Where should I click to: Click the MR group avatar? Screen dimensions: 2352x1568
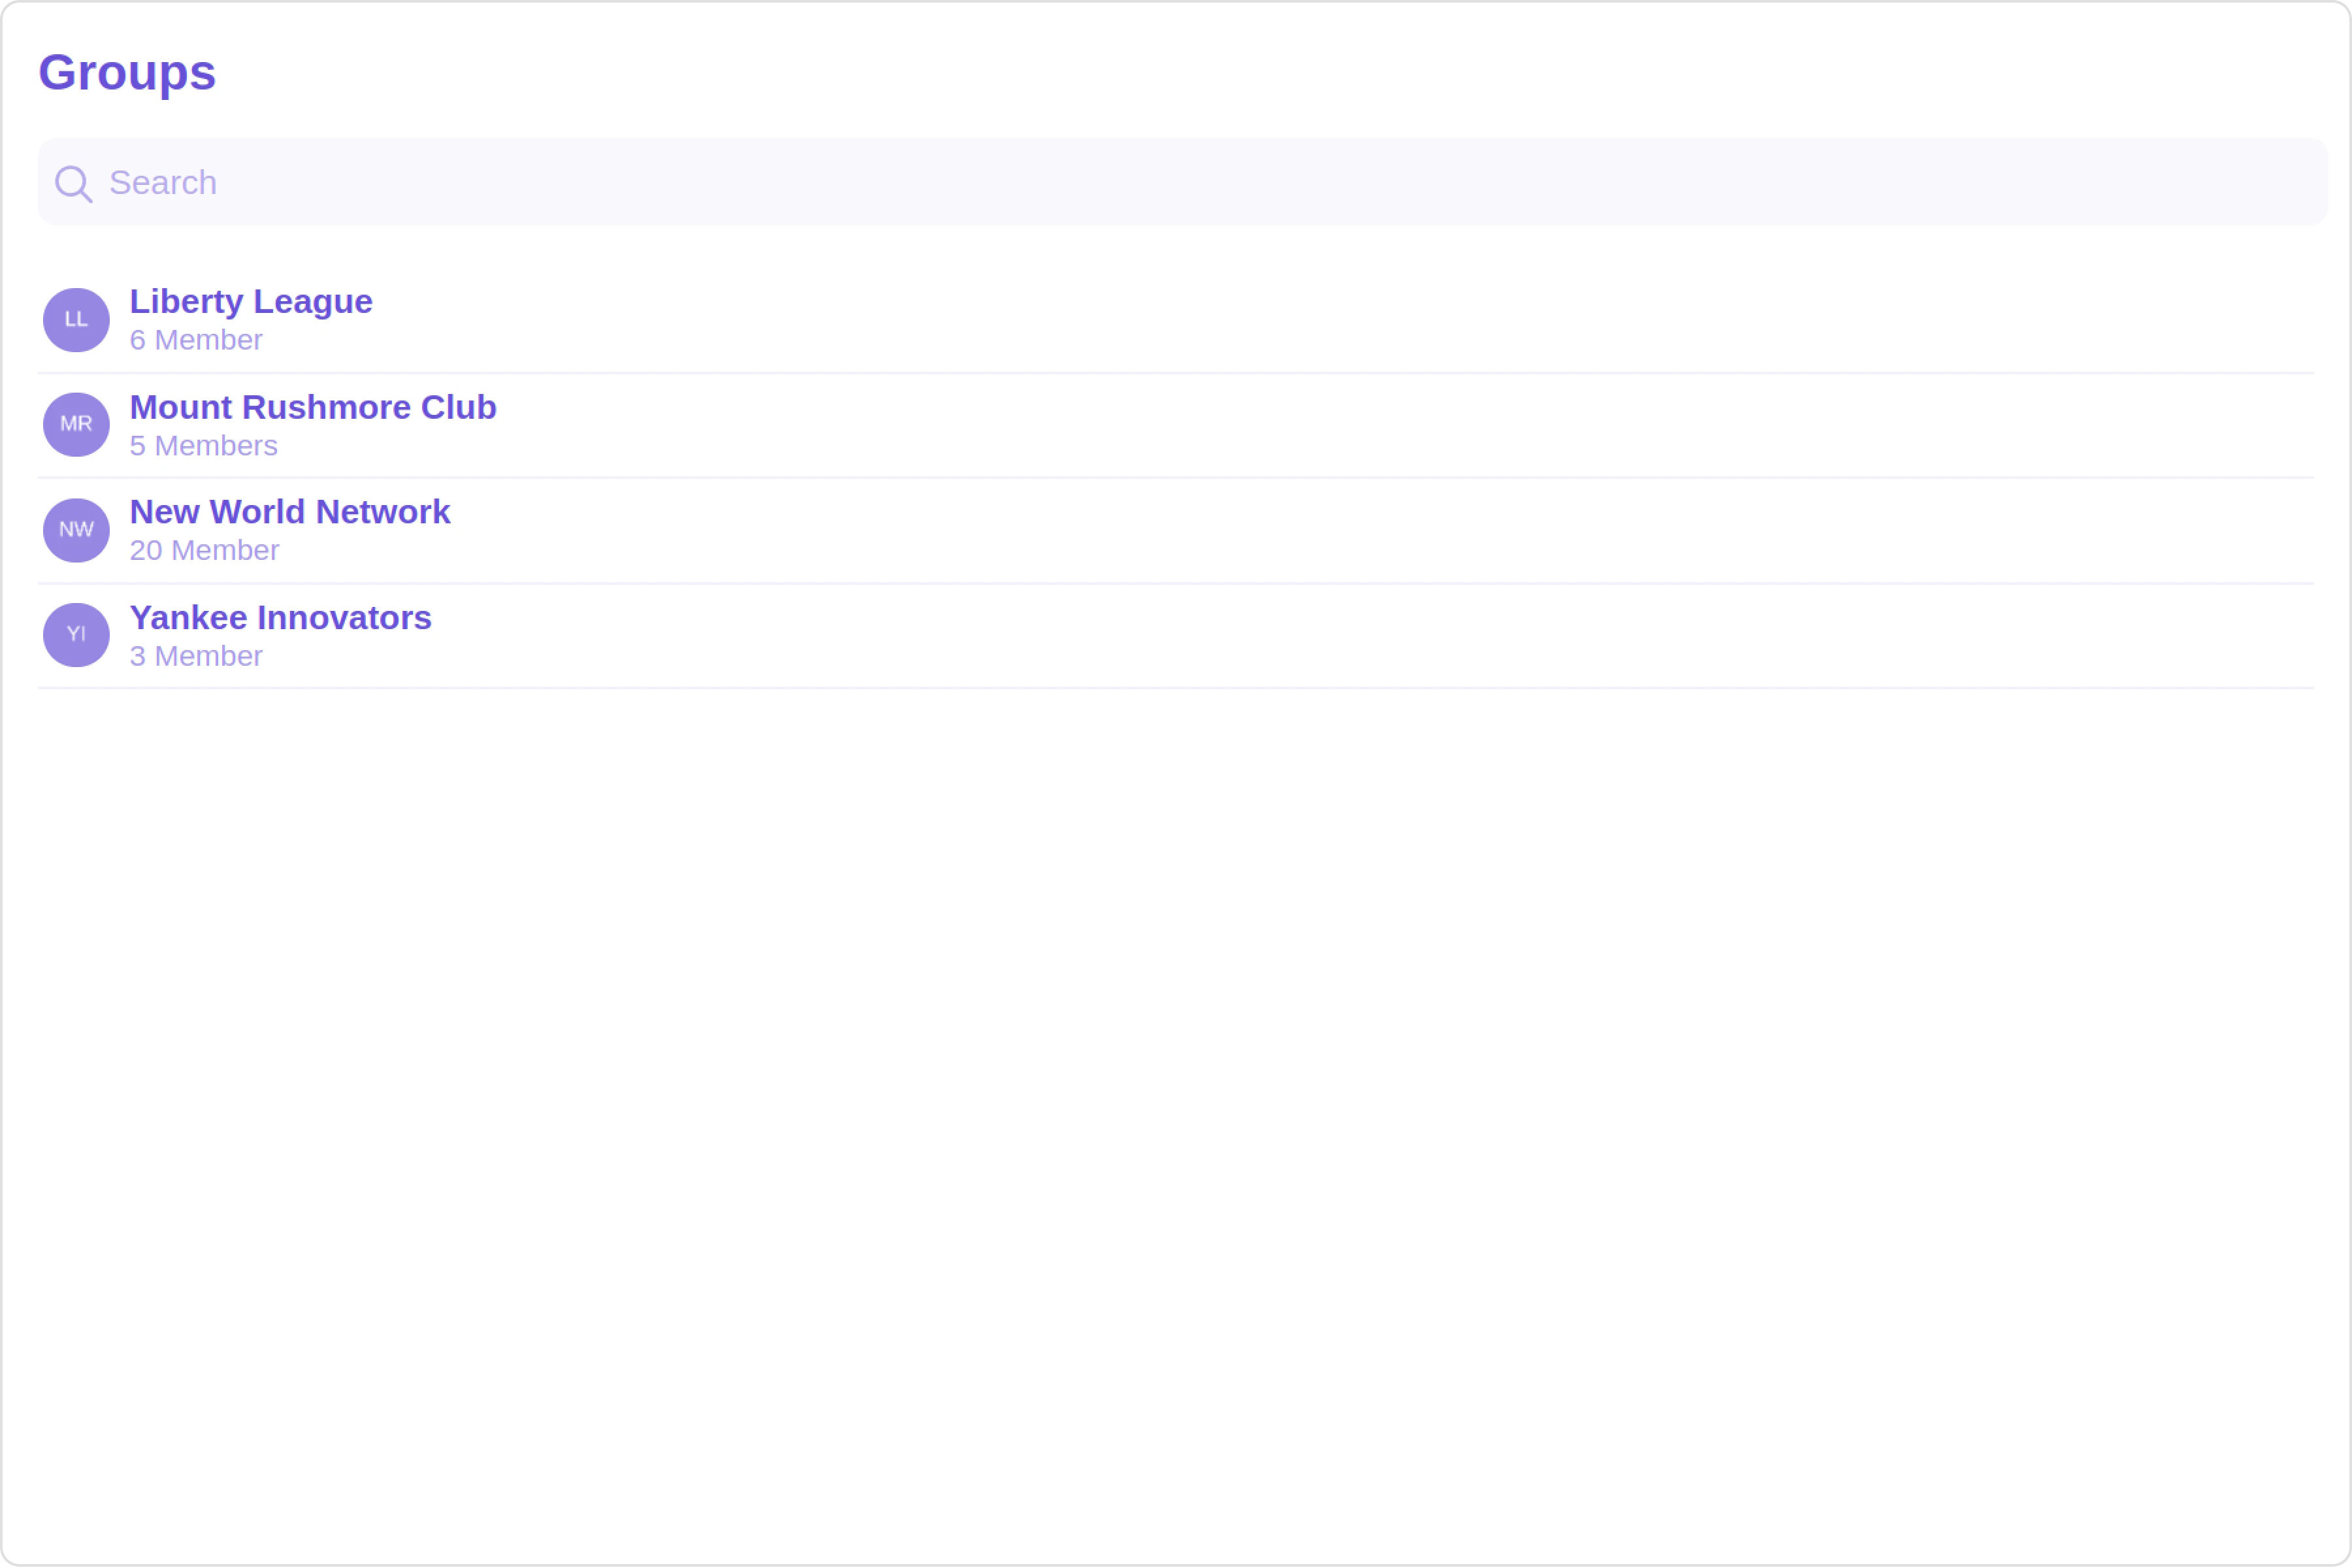click(x=76, y=425)
